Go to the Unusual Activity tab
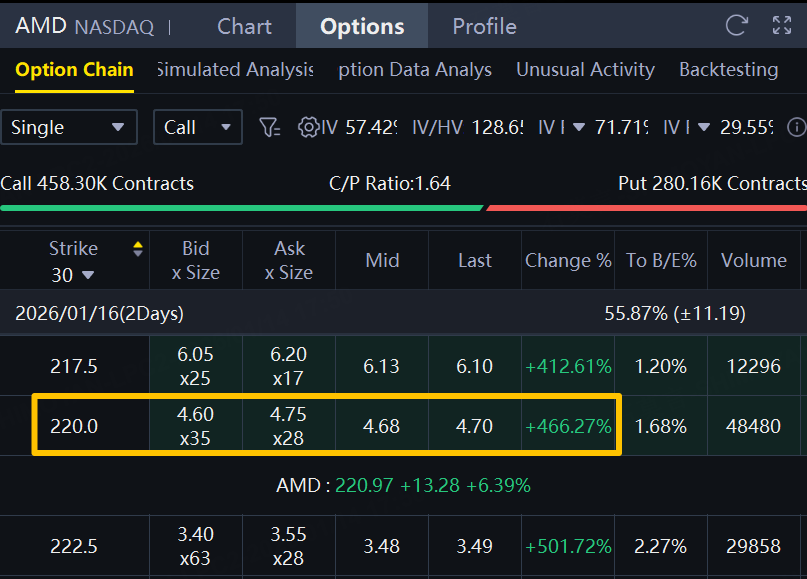The width and height of the screenshot is (807, 579). [x=585, y=70]
